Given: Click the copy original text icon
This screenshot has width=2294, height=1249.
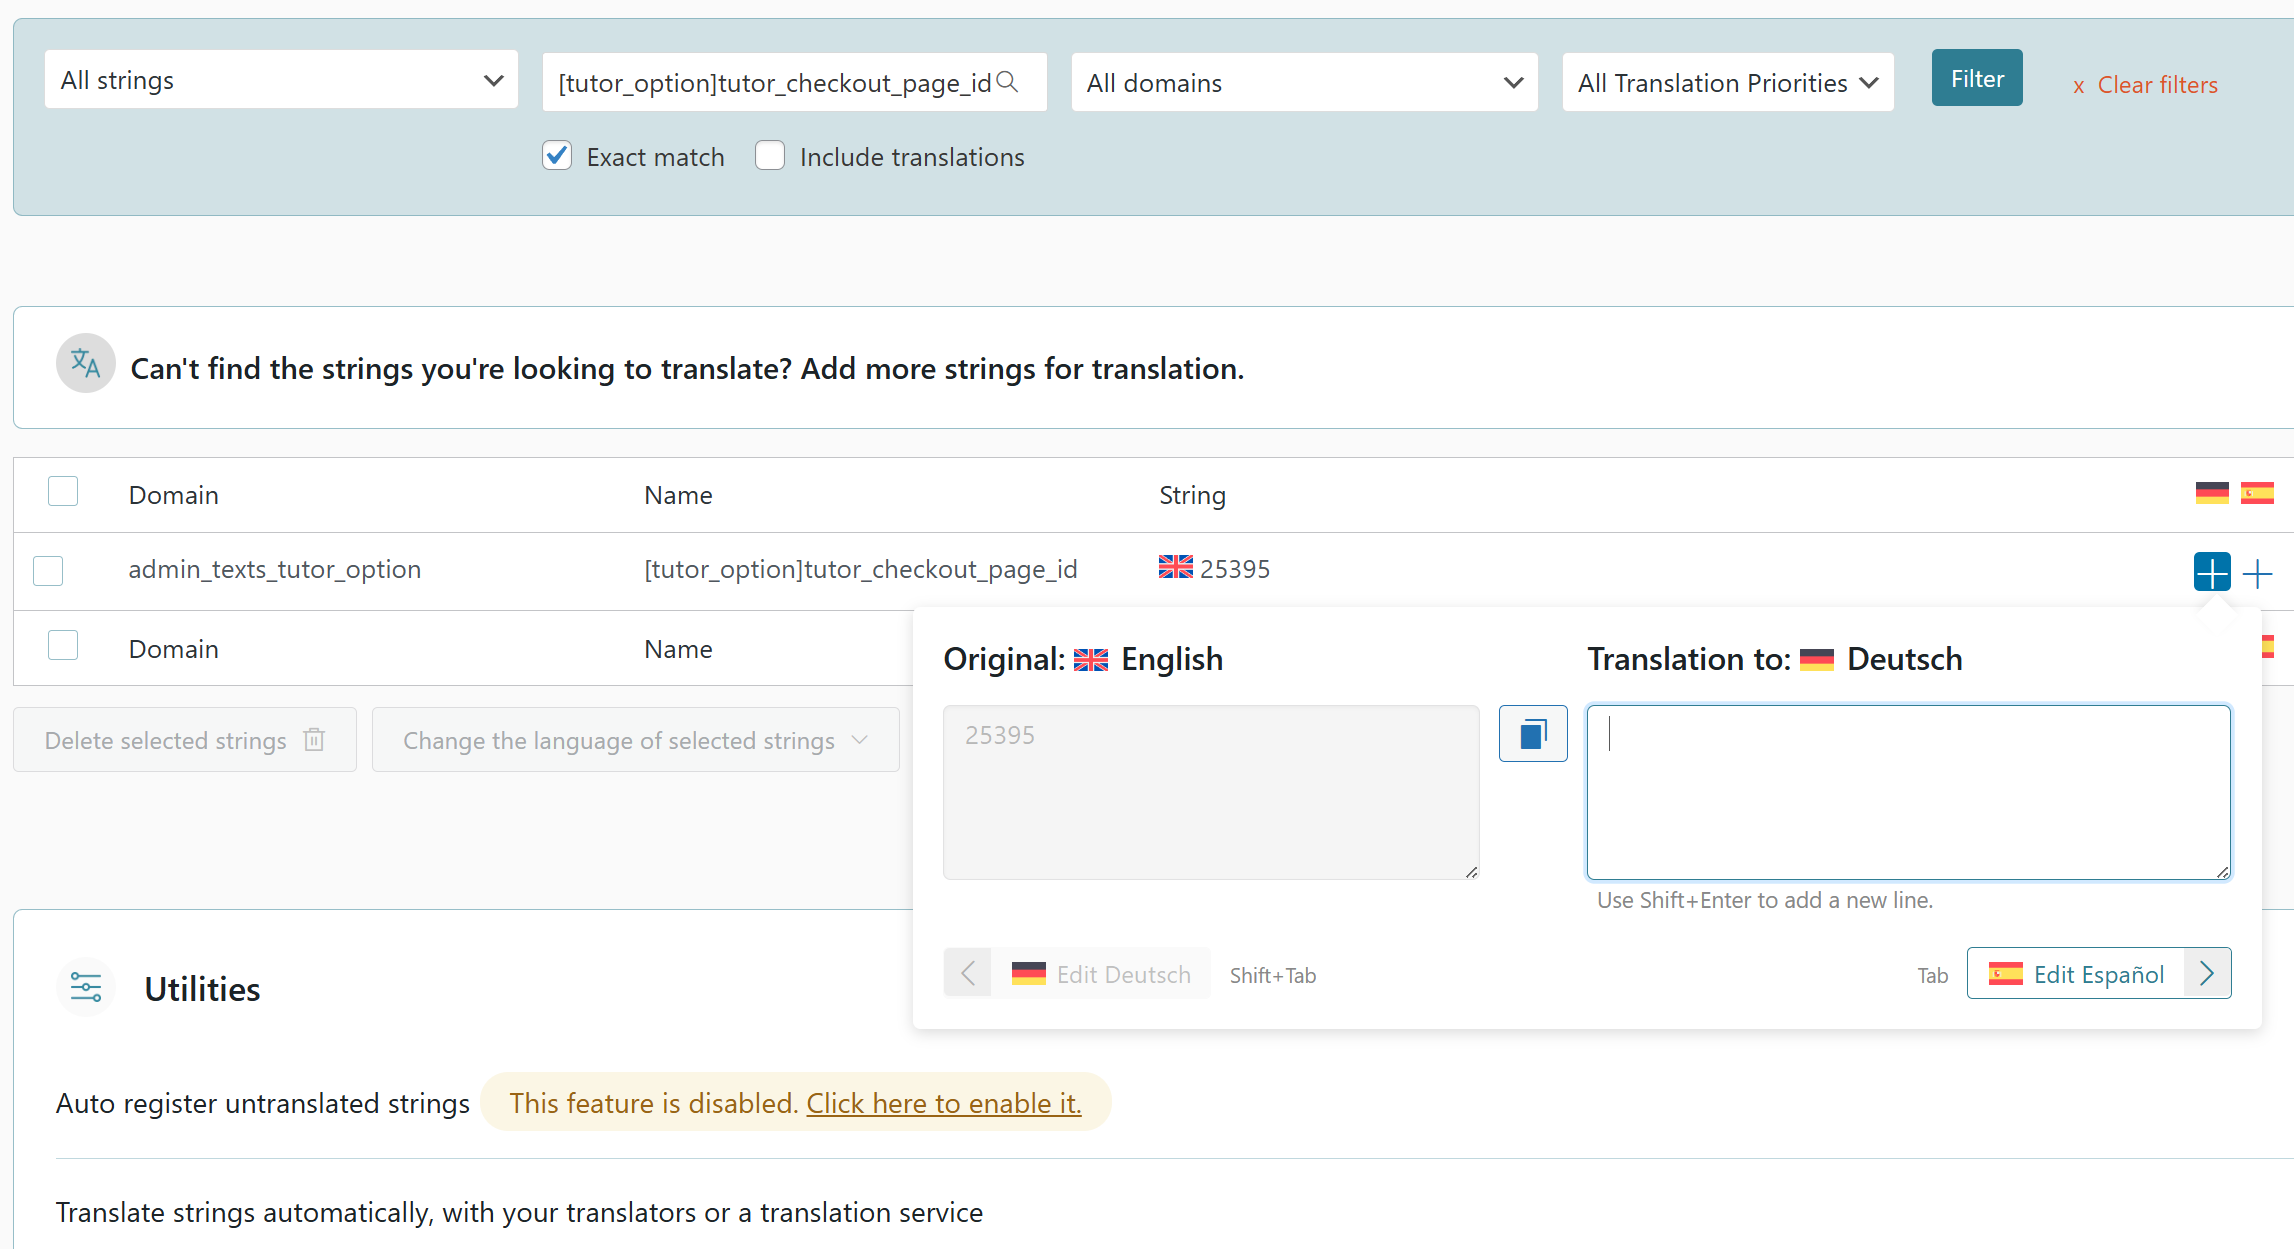Looking at the screenshot, I should point(1532,734).
